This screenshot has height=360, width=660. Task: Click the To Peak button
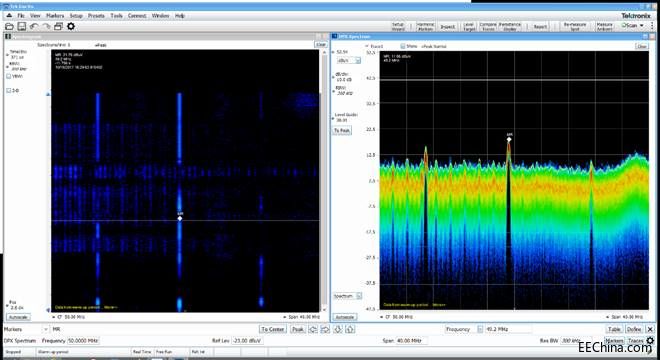(342, 131)
